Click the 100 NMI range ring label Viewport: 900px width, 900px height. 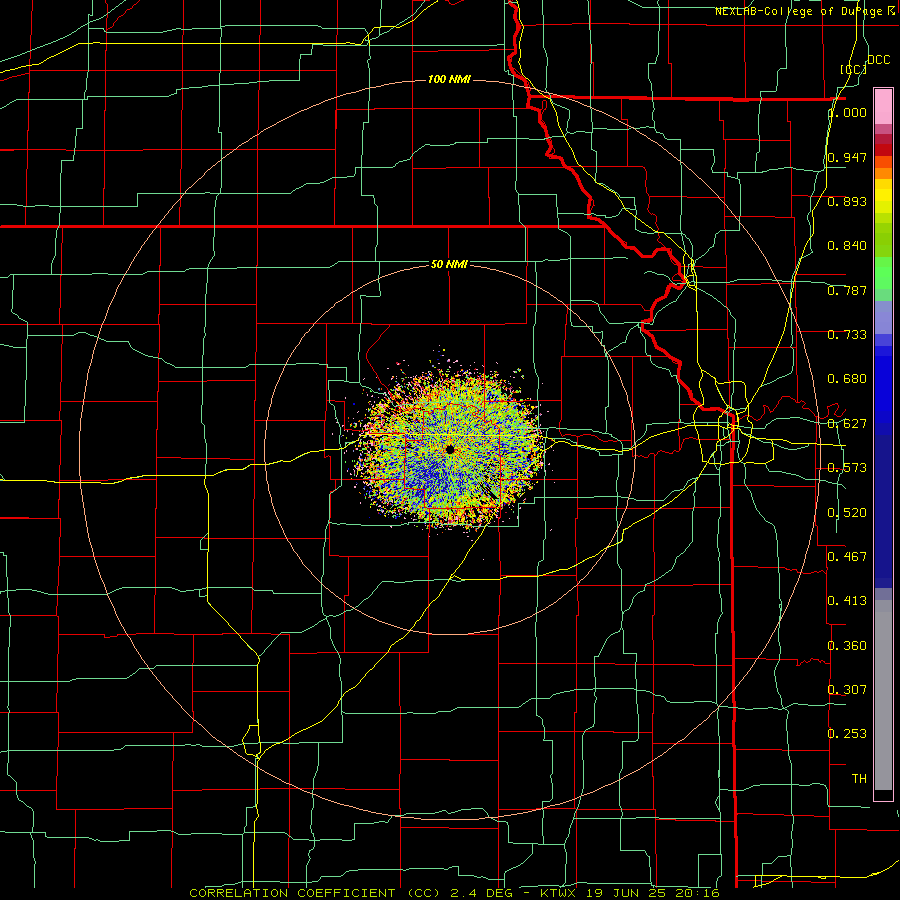pyautogui.click(x=449, y=79)
